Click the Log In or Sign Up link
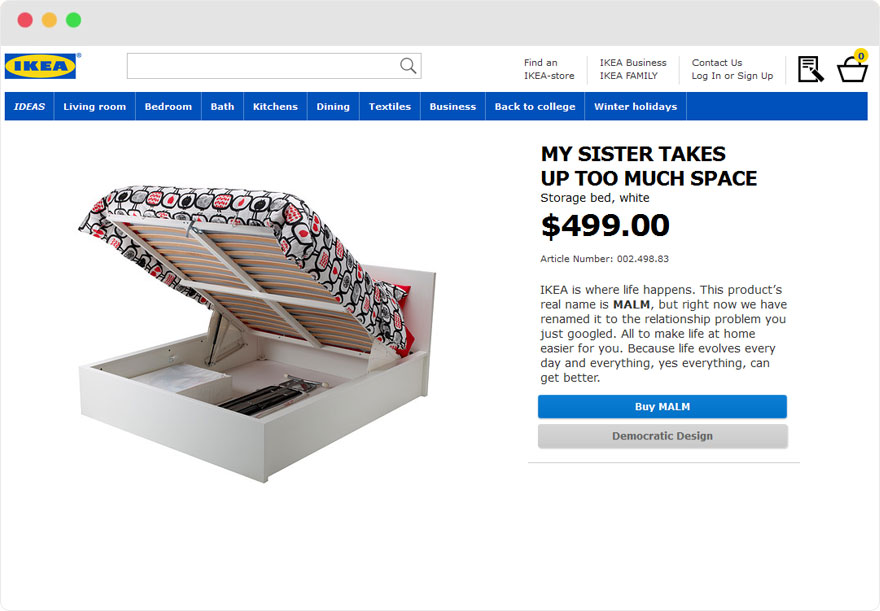Image resolution: width=880 pixels, height=611 pixels. [732, 76]
